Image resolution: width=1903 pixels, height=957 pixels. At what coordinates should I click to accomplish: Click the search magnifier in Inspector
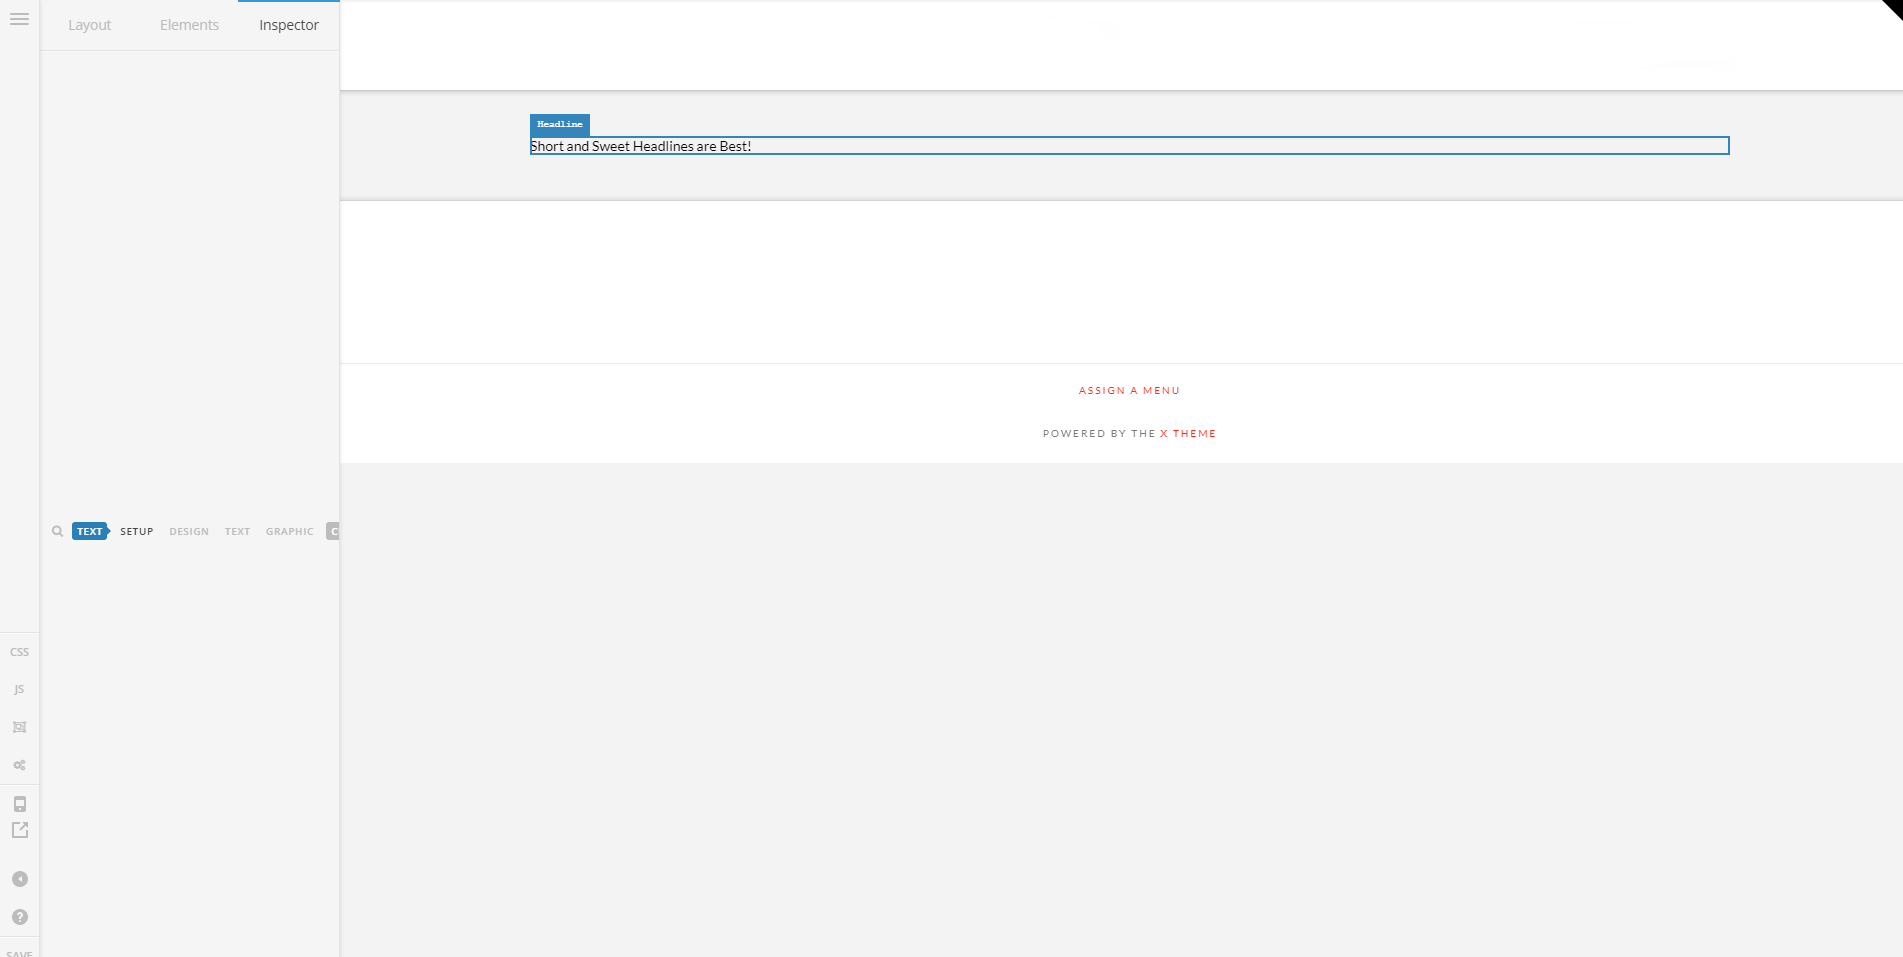click(57, 532)
